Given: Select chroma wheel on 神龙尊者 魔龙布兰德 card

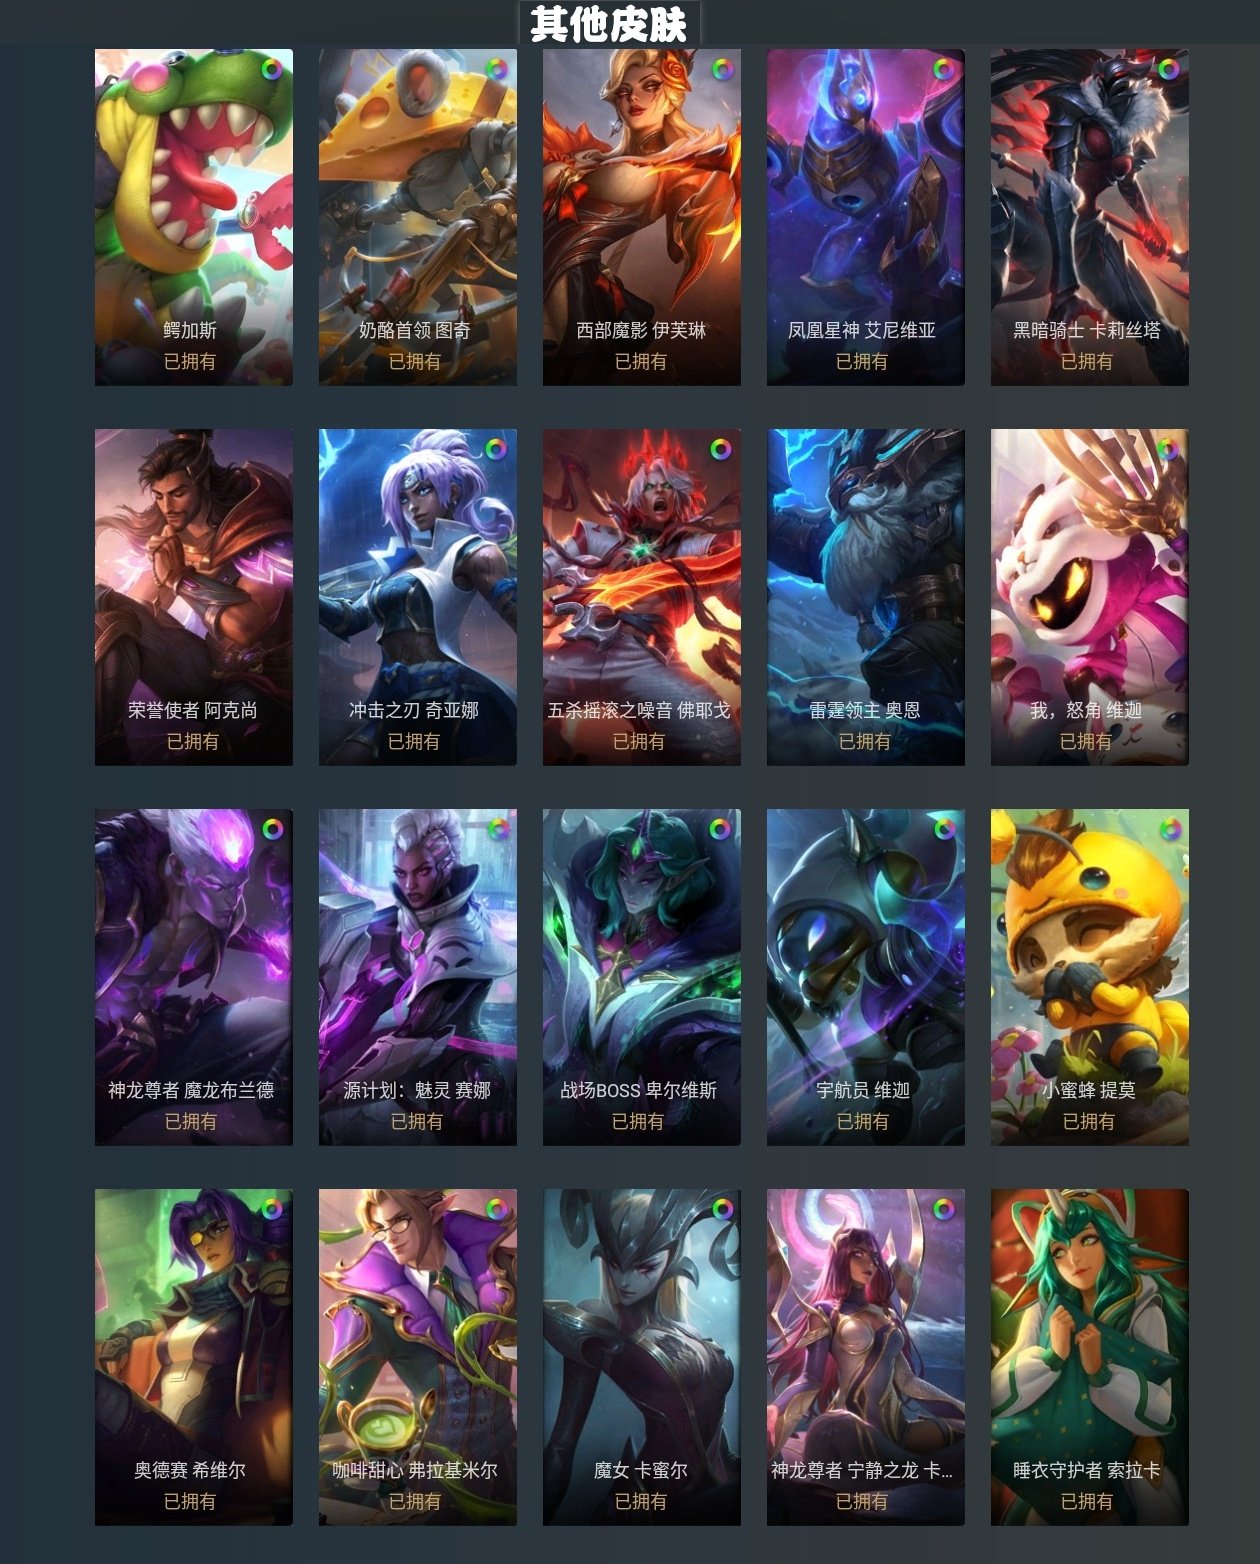Looking at the screenshot, I should pyautogui.click(x=272, y=829).
